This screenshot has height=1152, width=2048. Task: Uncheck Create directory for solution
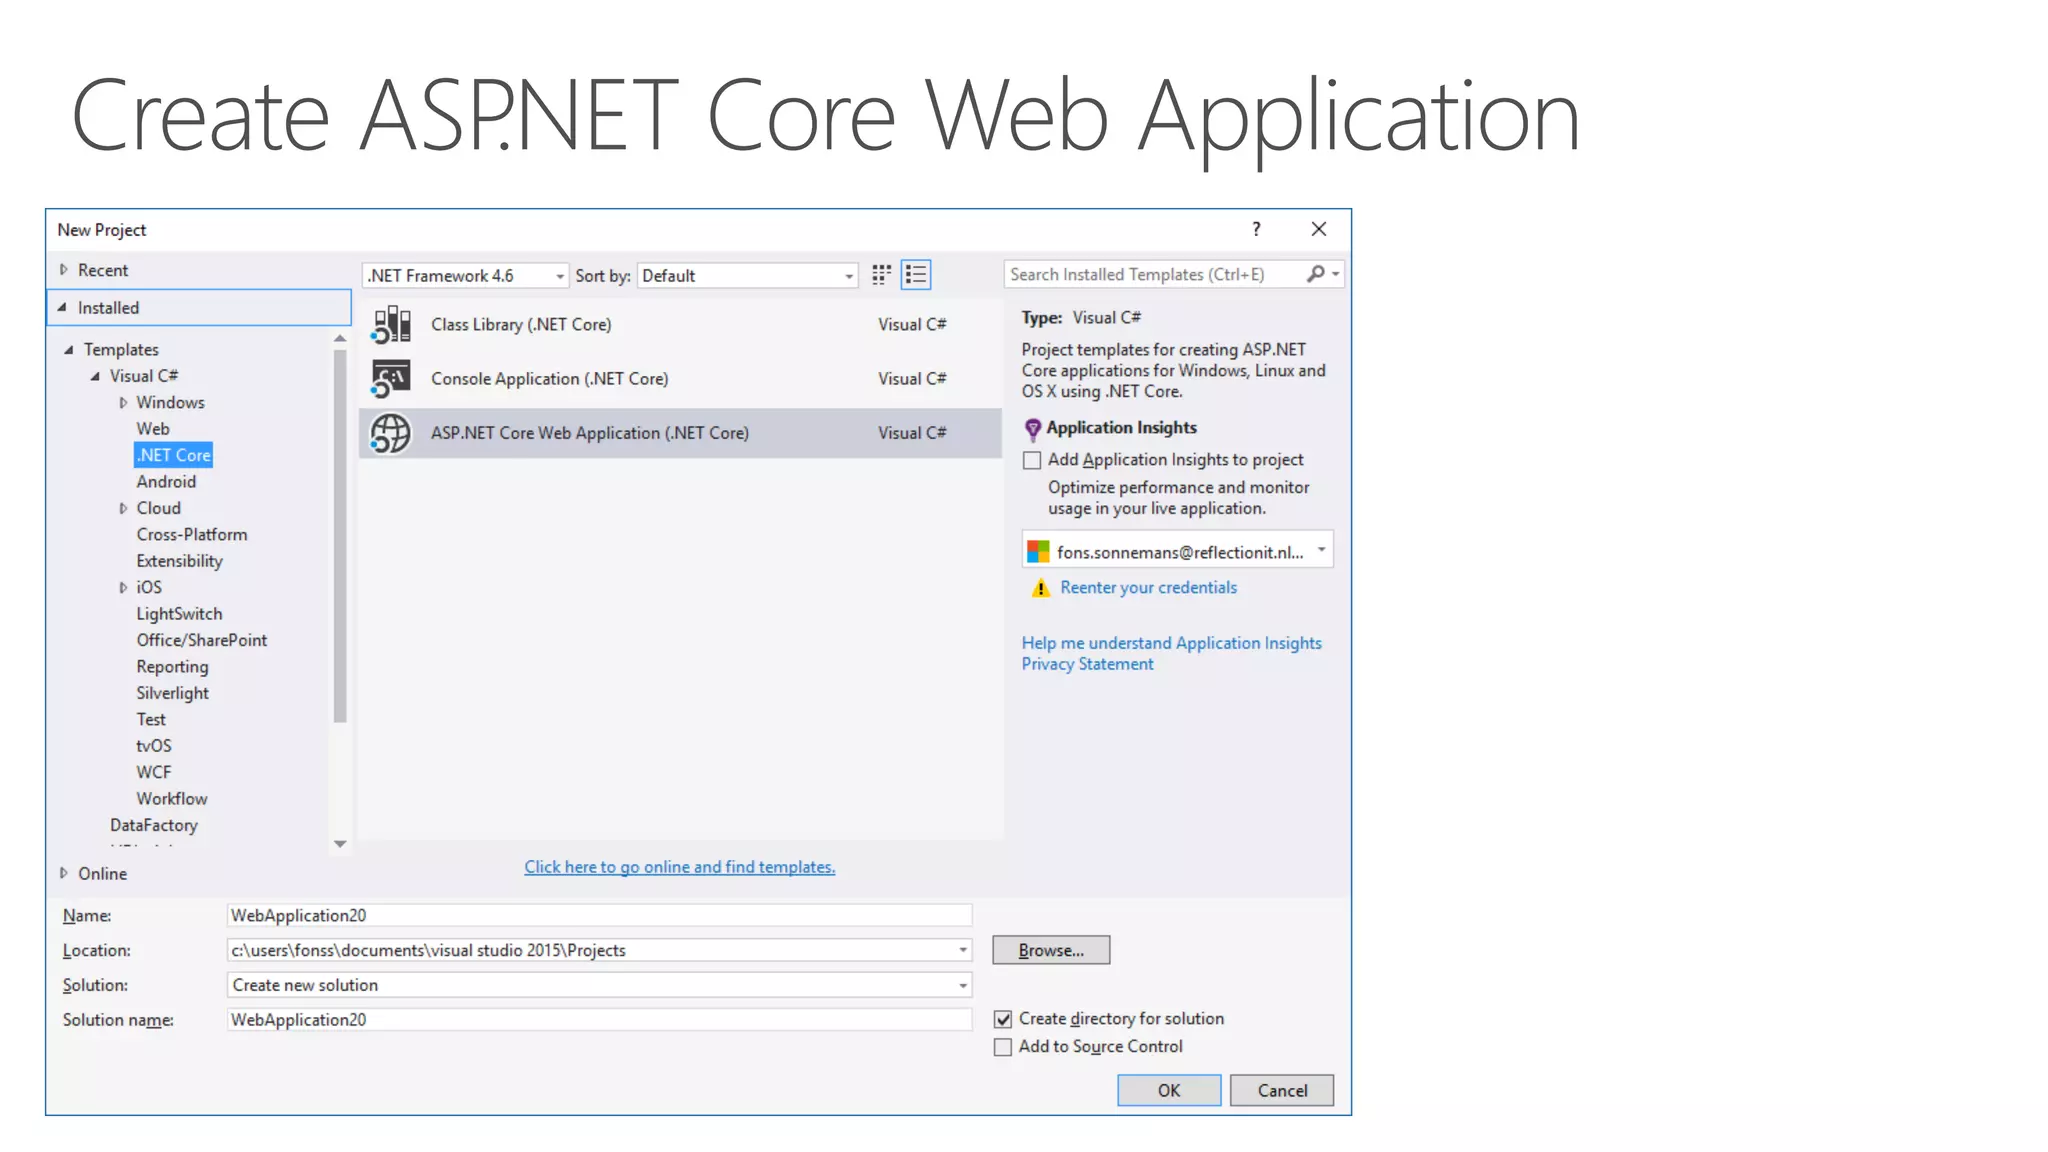[x=1003, y=1019]
